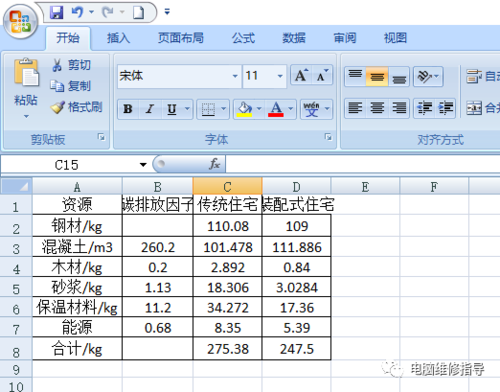This screenshot has width=500, height=392.
Task: Switch to the 公式 (Formulas) tab
Action: coord(244,38)
